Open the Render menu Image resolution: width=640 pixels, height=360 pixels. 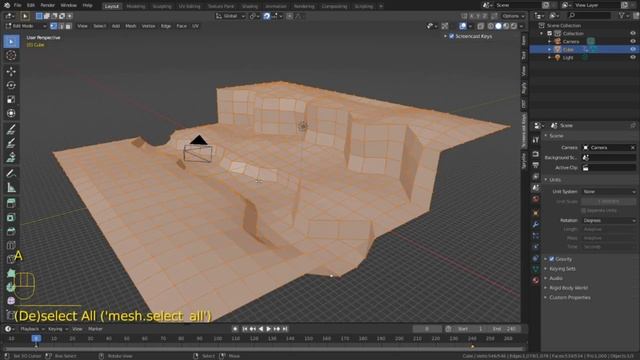[47, 5]
